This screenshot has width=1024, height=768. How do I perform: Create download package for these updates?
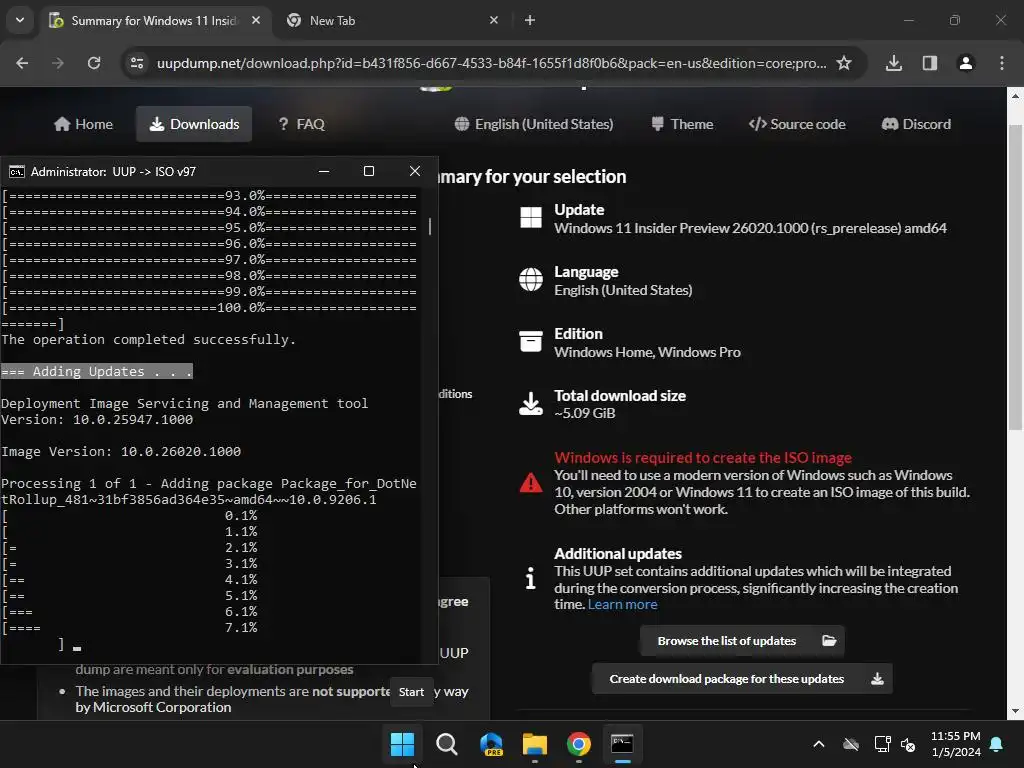coord(742,679)
